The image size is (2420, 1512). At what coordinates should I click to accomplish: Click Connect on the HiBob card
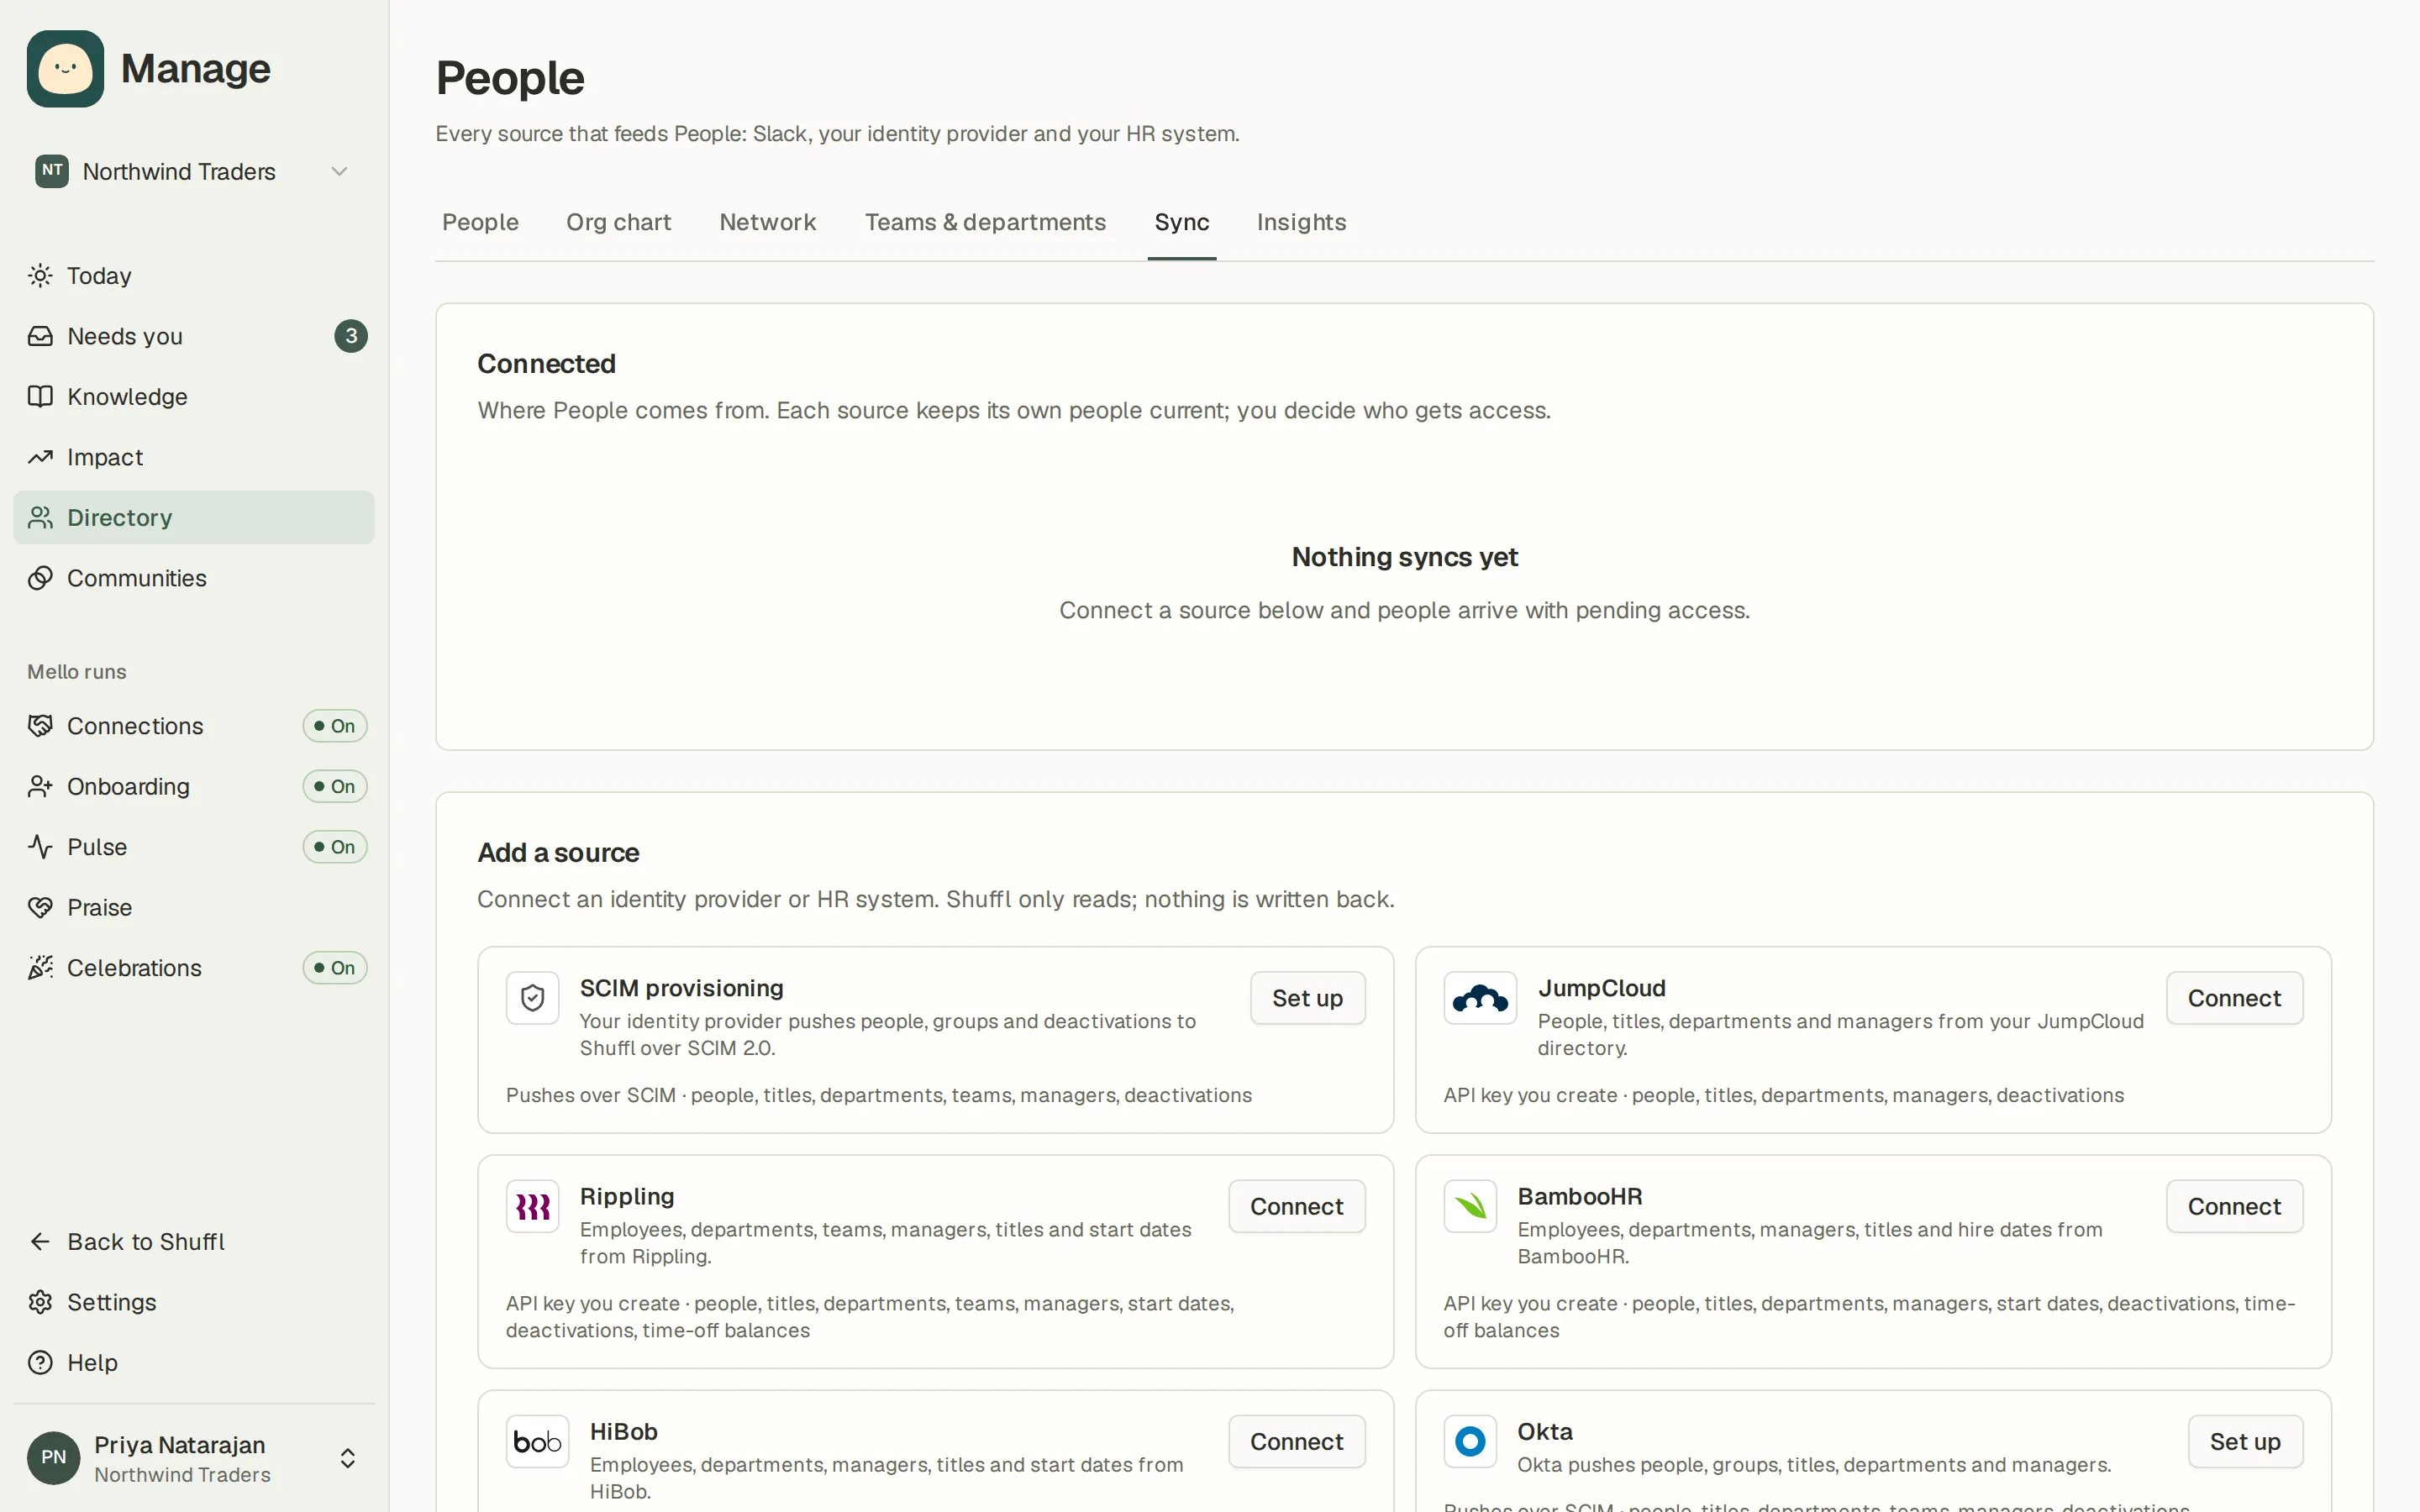(1297, 1442)
